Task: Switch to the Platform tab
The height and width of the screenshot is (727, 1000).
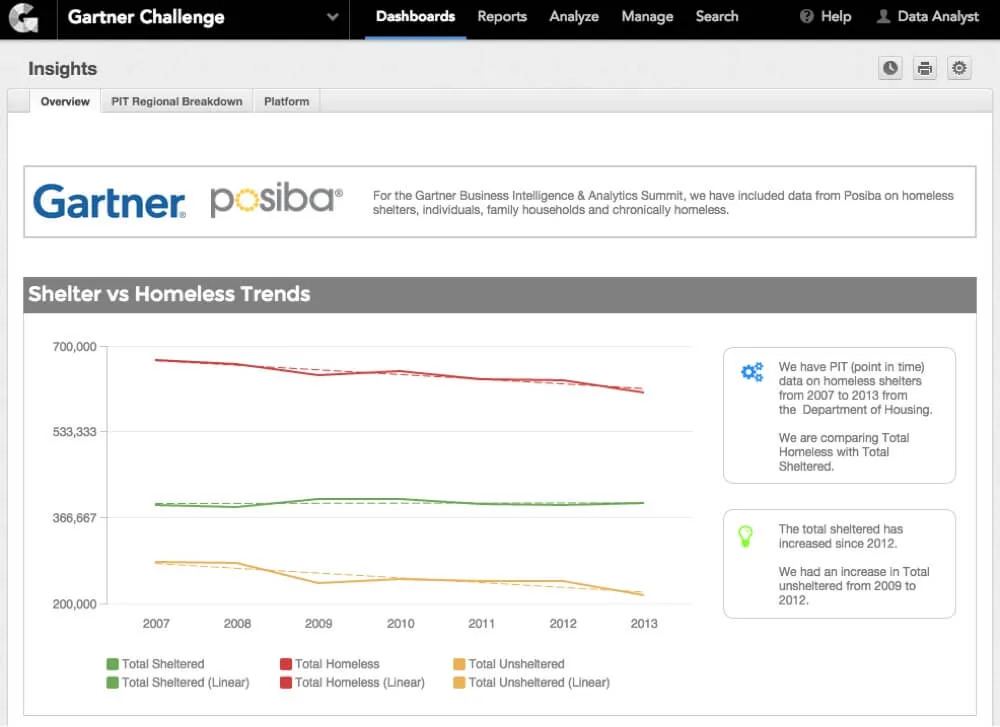Action: tap(287, 102)
